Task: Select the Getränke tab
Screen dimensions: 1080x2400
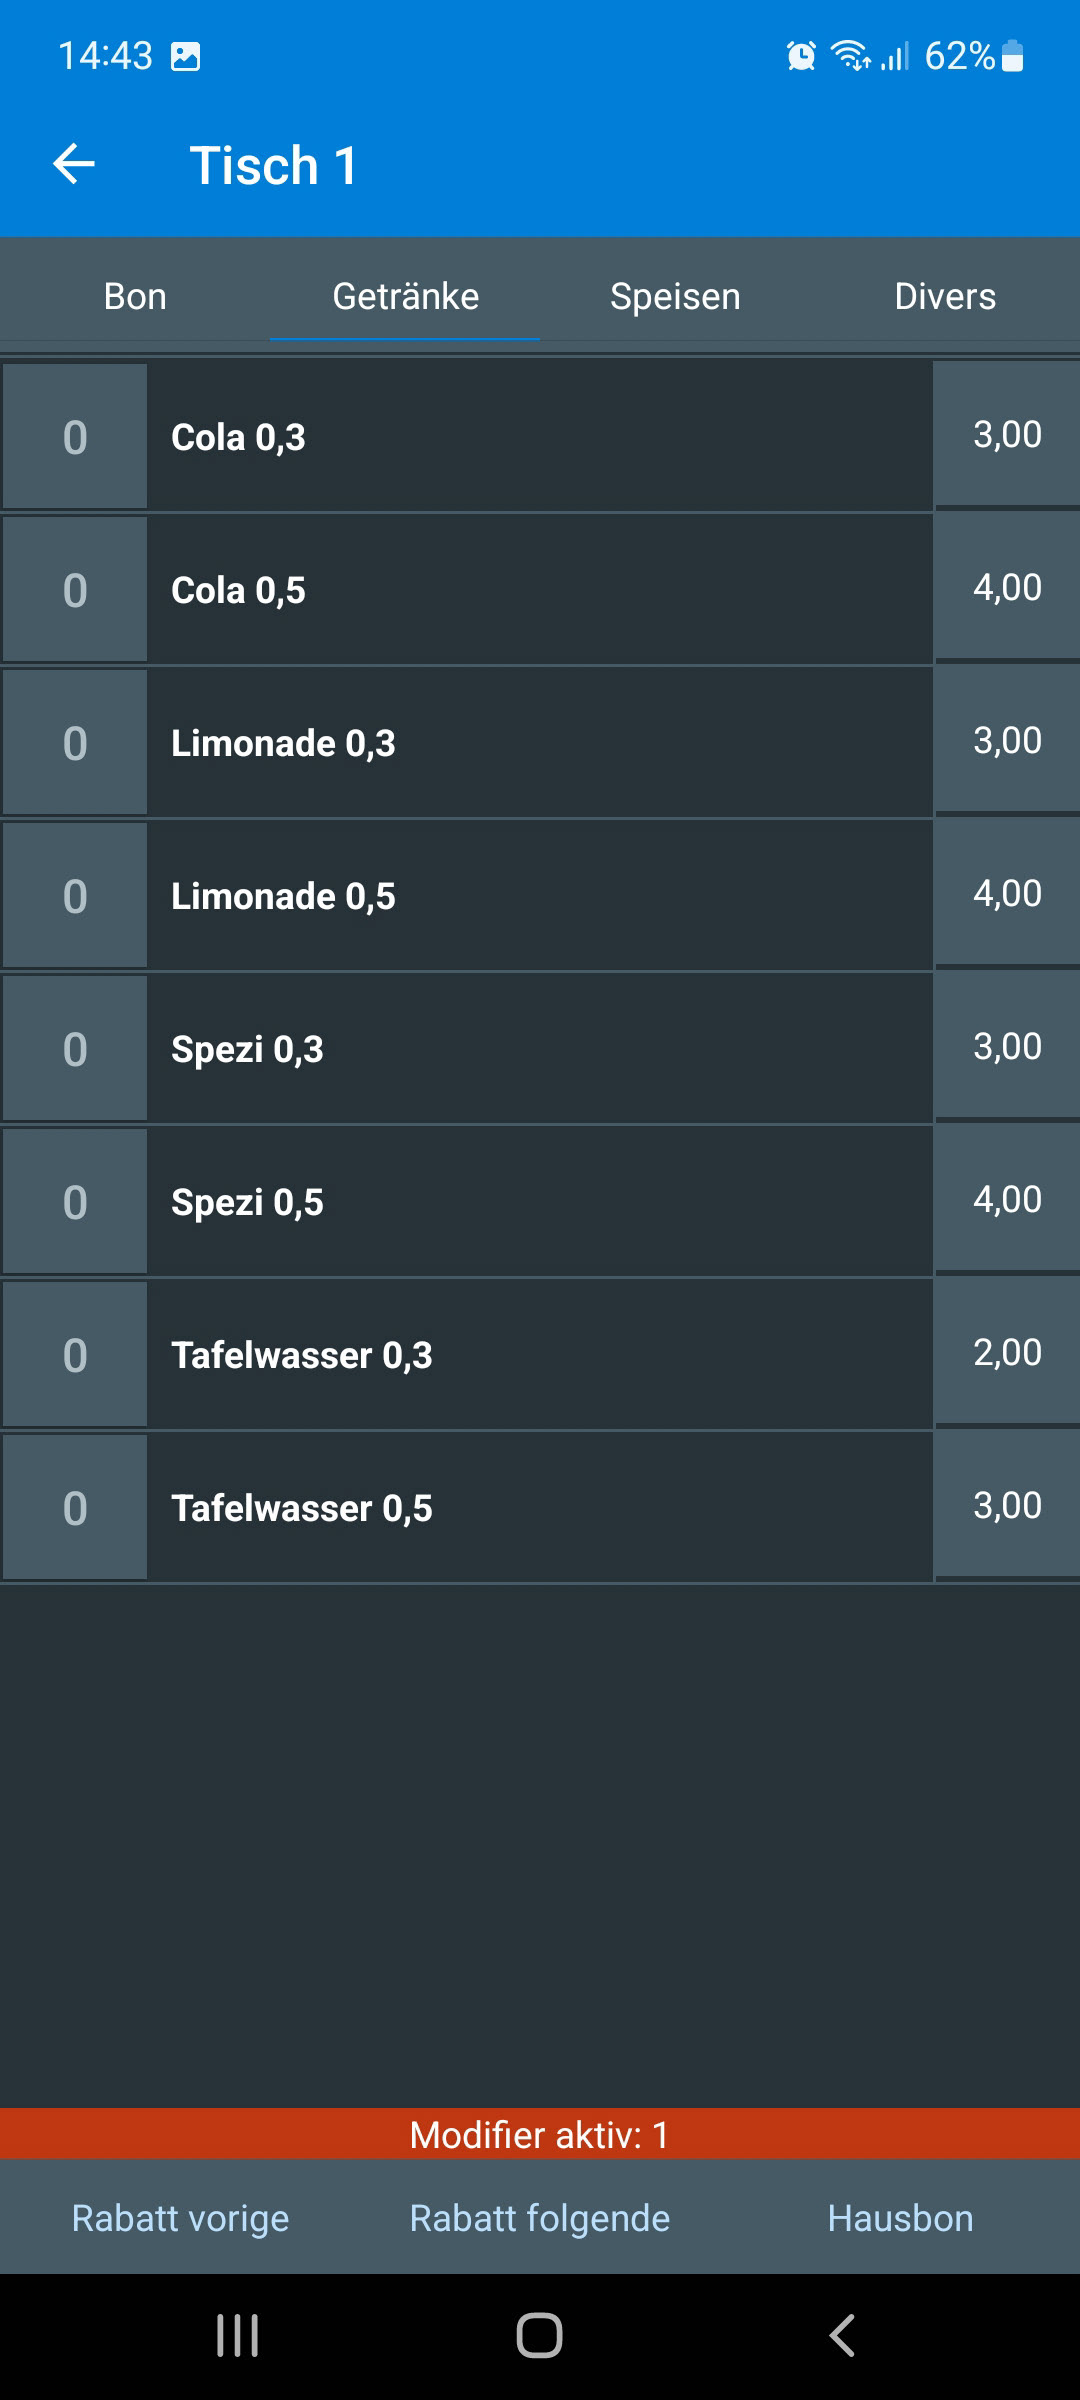Action: point(405,296)
